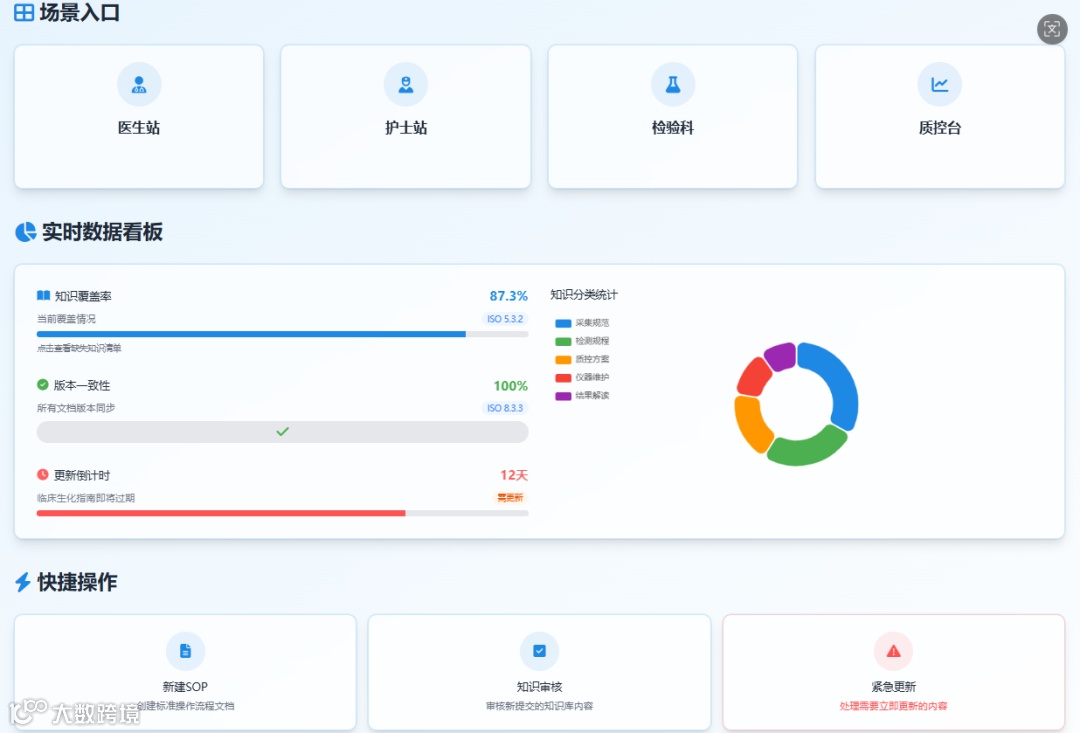
Task: Open the 质控台 chart icon
Action: pos(939,84)
